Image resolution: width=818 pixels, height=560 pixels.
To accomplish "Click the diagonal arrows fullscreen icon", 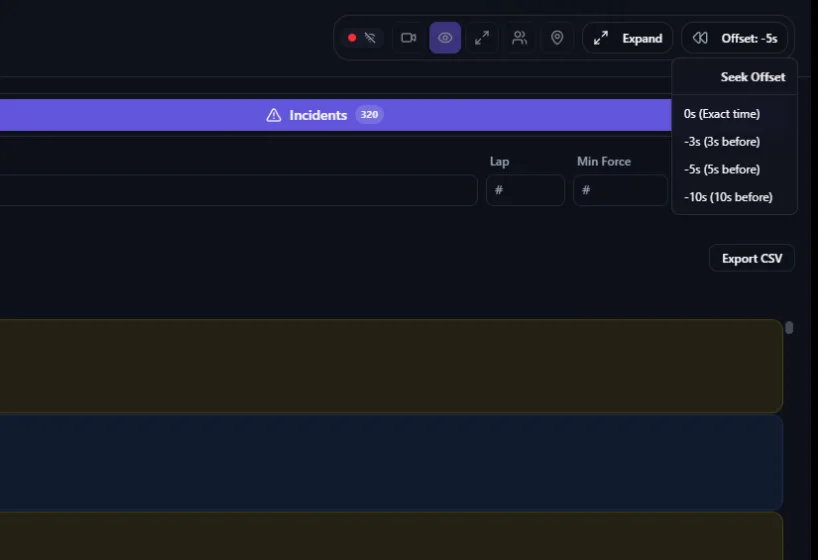I will coord(482,38).
